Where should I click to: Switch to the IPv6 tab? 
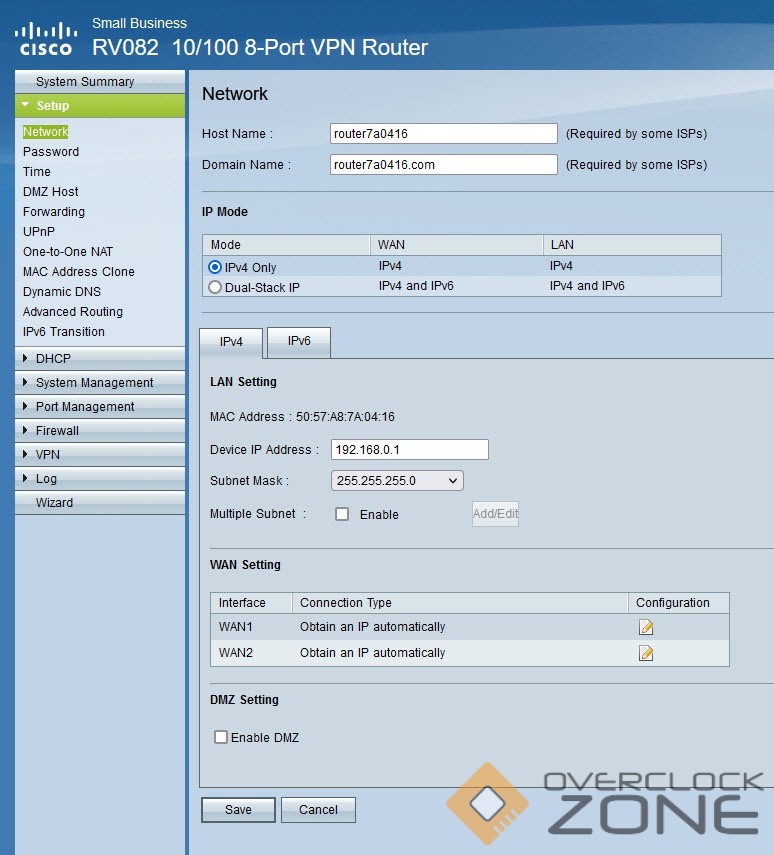(299, 341)
